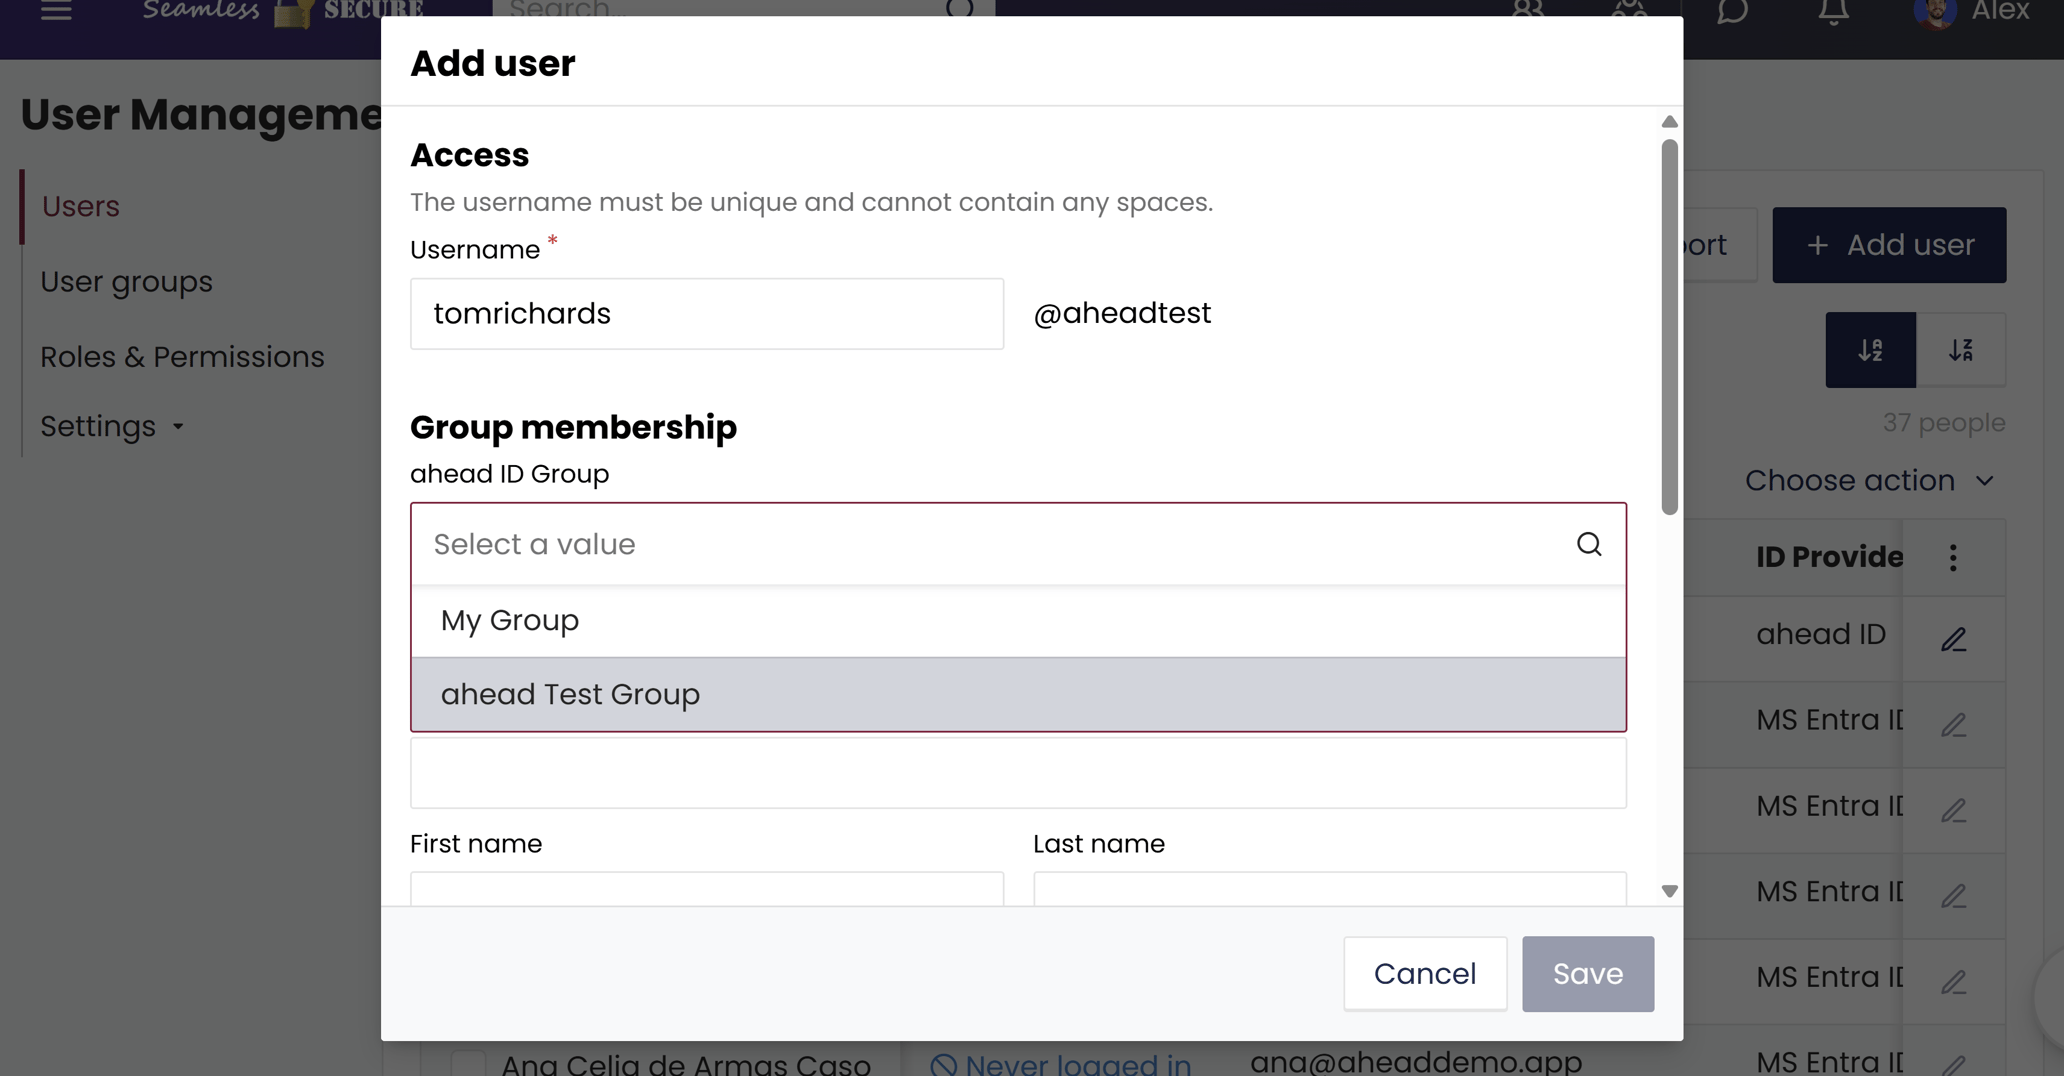The height and width of the screenshot is (1076, 2064).
Task: Click the Add user button behind dialog
Action: [x=1888, y=245]
